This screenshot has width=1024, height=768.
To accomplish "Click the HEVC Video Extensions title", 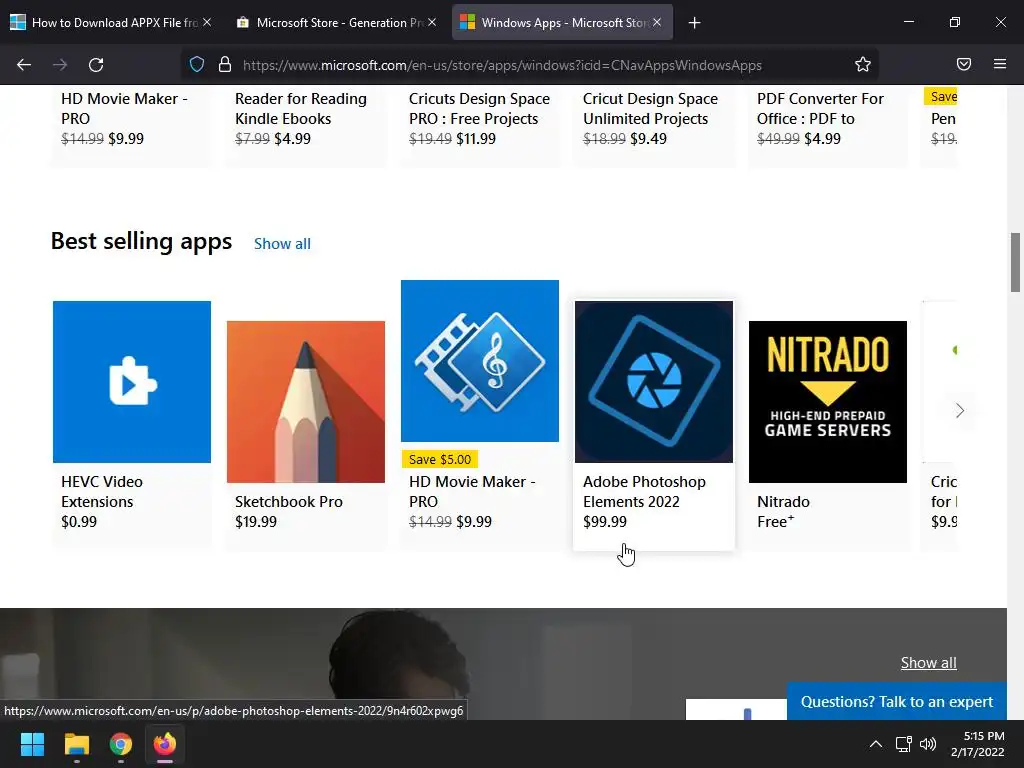I will click(x=102, y=492).
